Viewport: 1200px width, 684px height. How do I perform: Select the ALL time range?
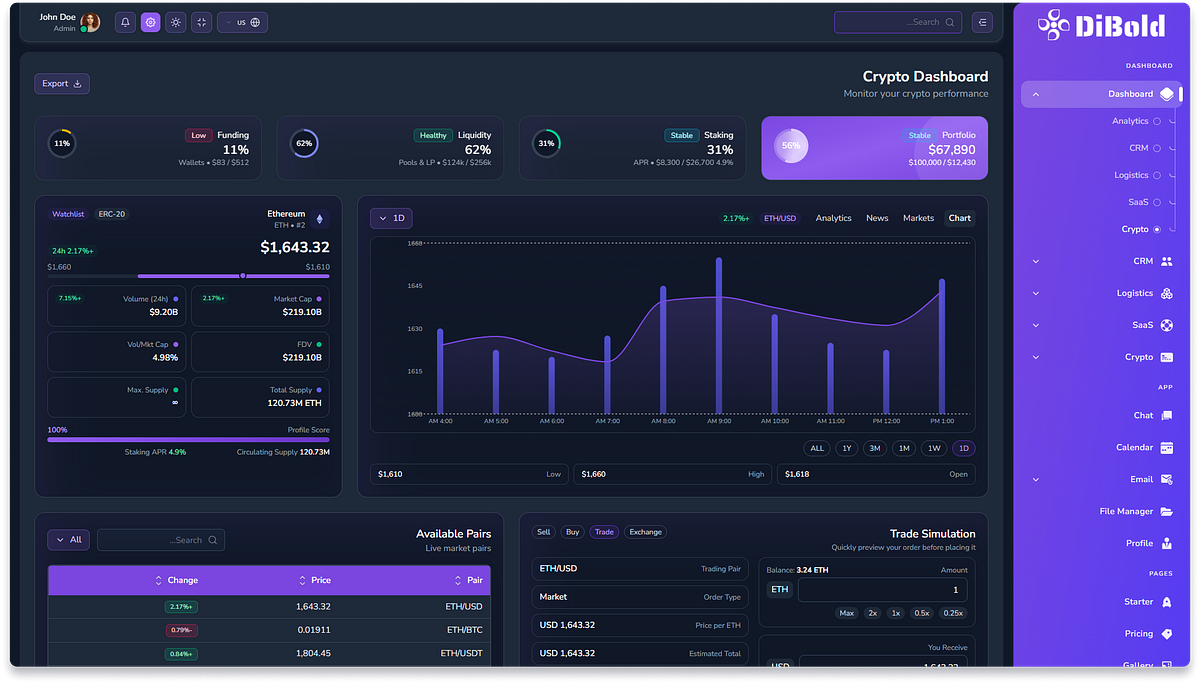click(817, 448)
